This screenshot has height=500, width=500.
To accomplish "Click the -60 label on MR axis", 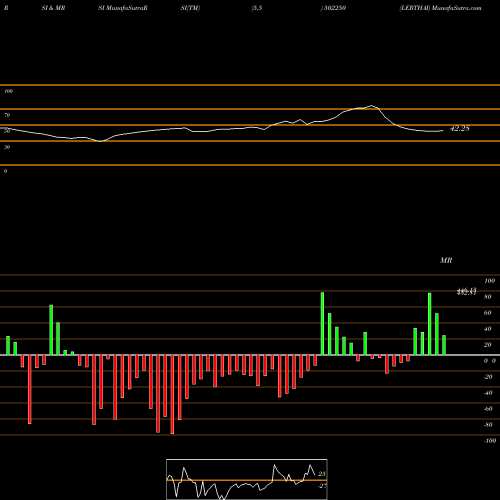I will click(488, 409).
